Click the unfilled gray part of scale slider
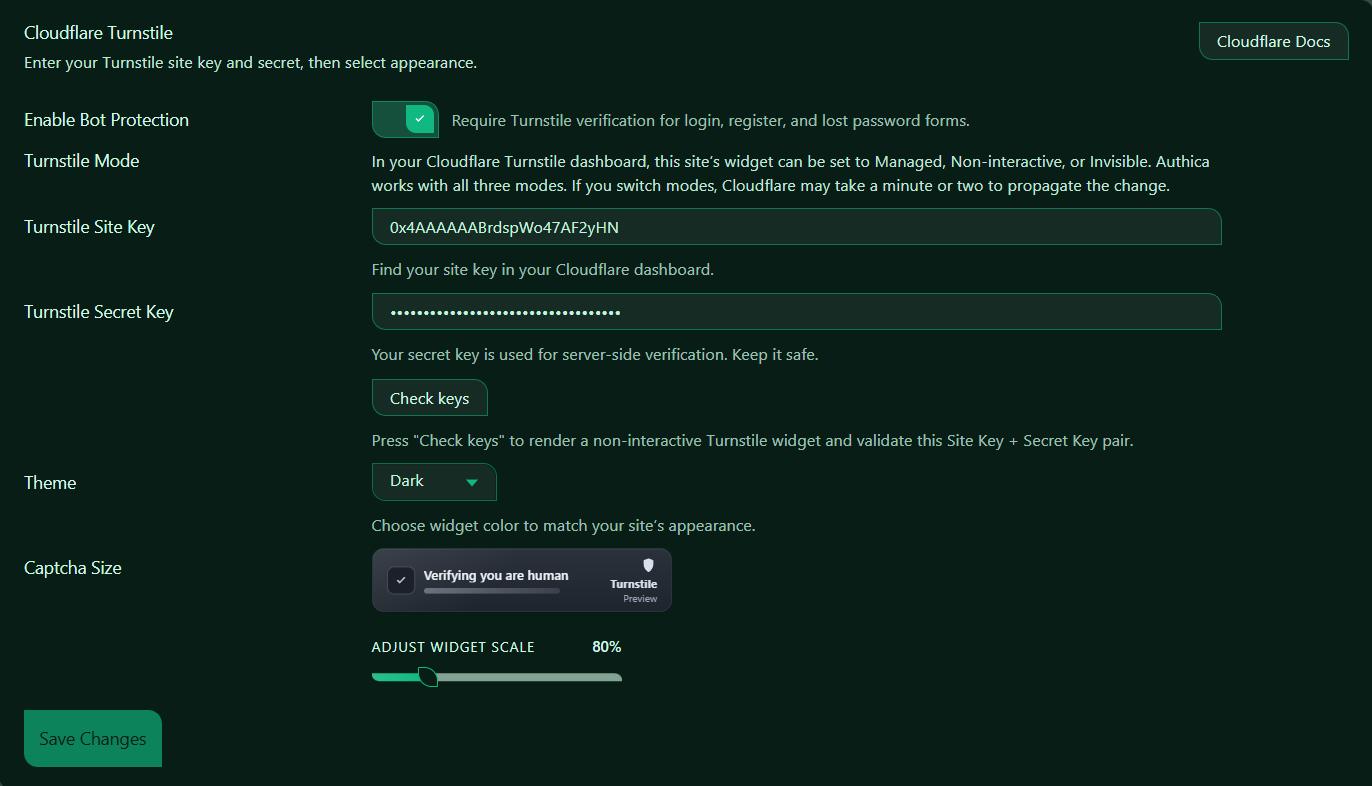The height and width of the screenshot is (786, 1372). pos(530,677)
